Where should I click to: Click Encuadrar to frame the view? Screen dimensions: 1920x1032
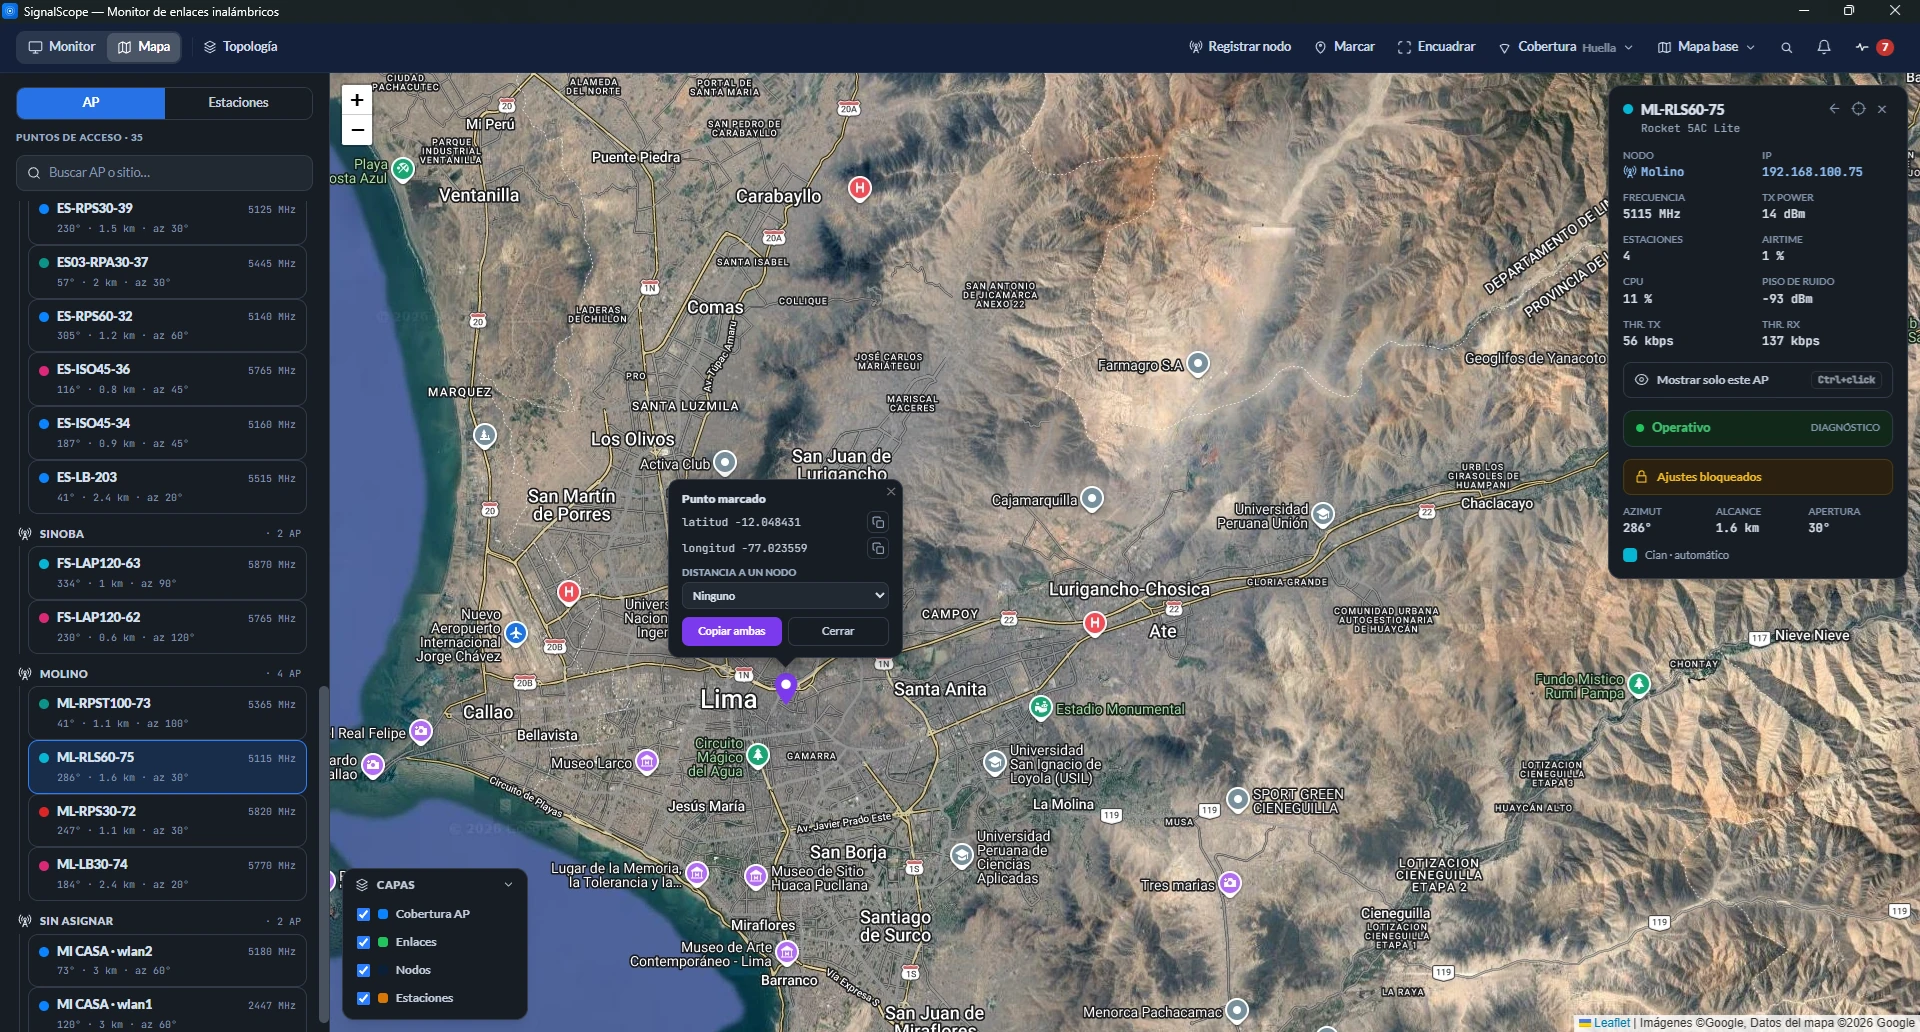click(x=1437, y=47)
